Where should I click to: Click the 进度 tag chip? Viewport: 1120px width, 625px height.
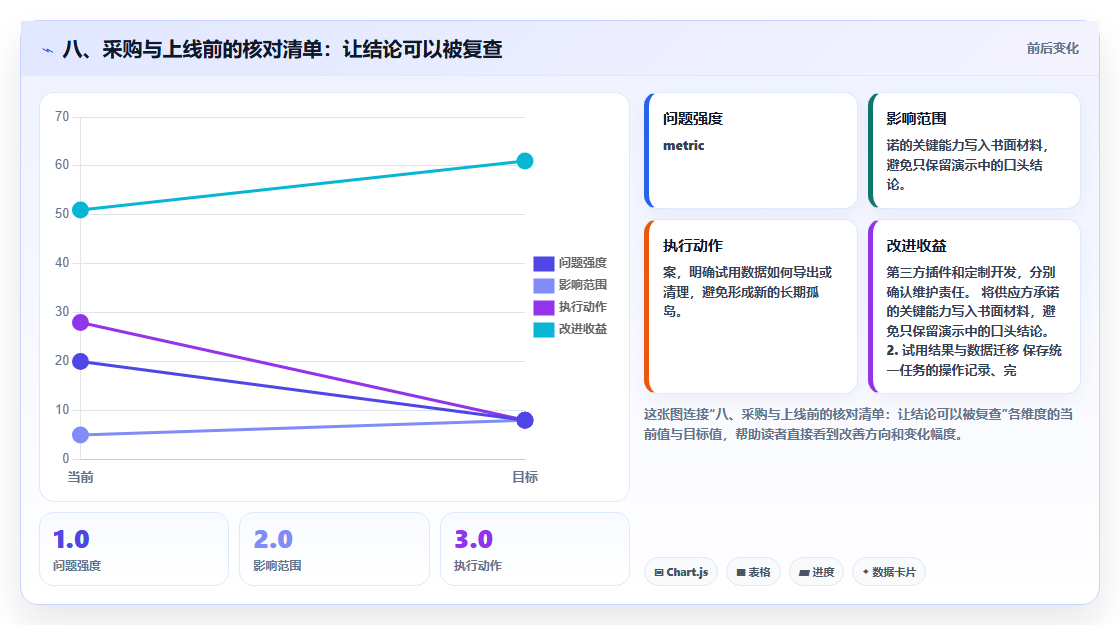(816, 572)
